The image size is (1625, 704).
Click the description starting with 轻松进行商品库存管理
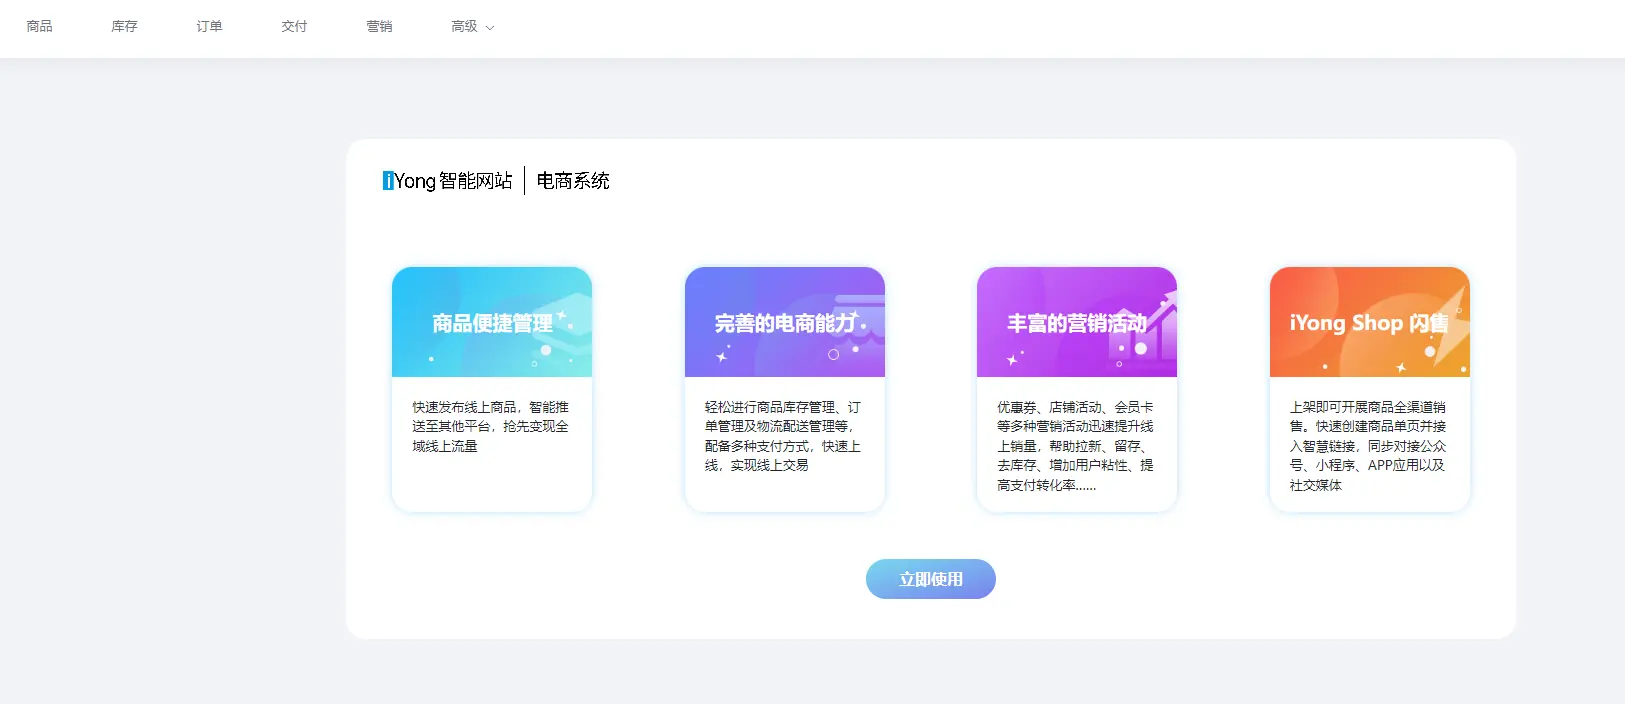(783, 436)
